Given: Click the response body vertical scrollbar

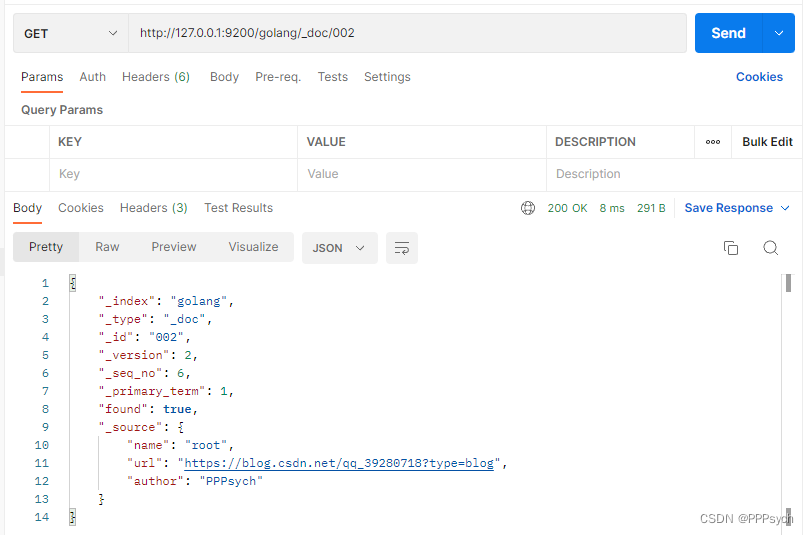Looking at the screenshot, I should [x=788, y=284].
